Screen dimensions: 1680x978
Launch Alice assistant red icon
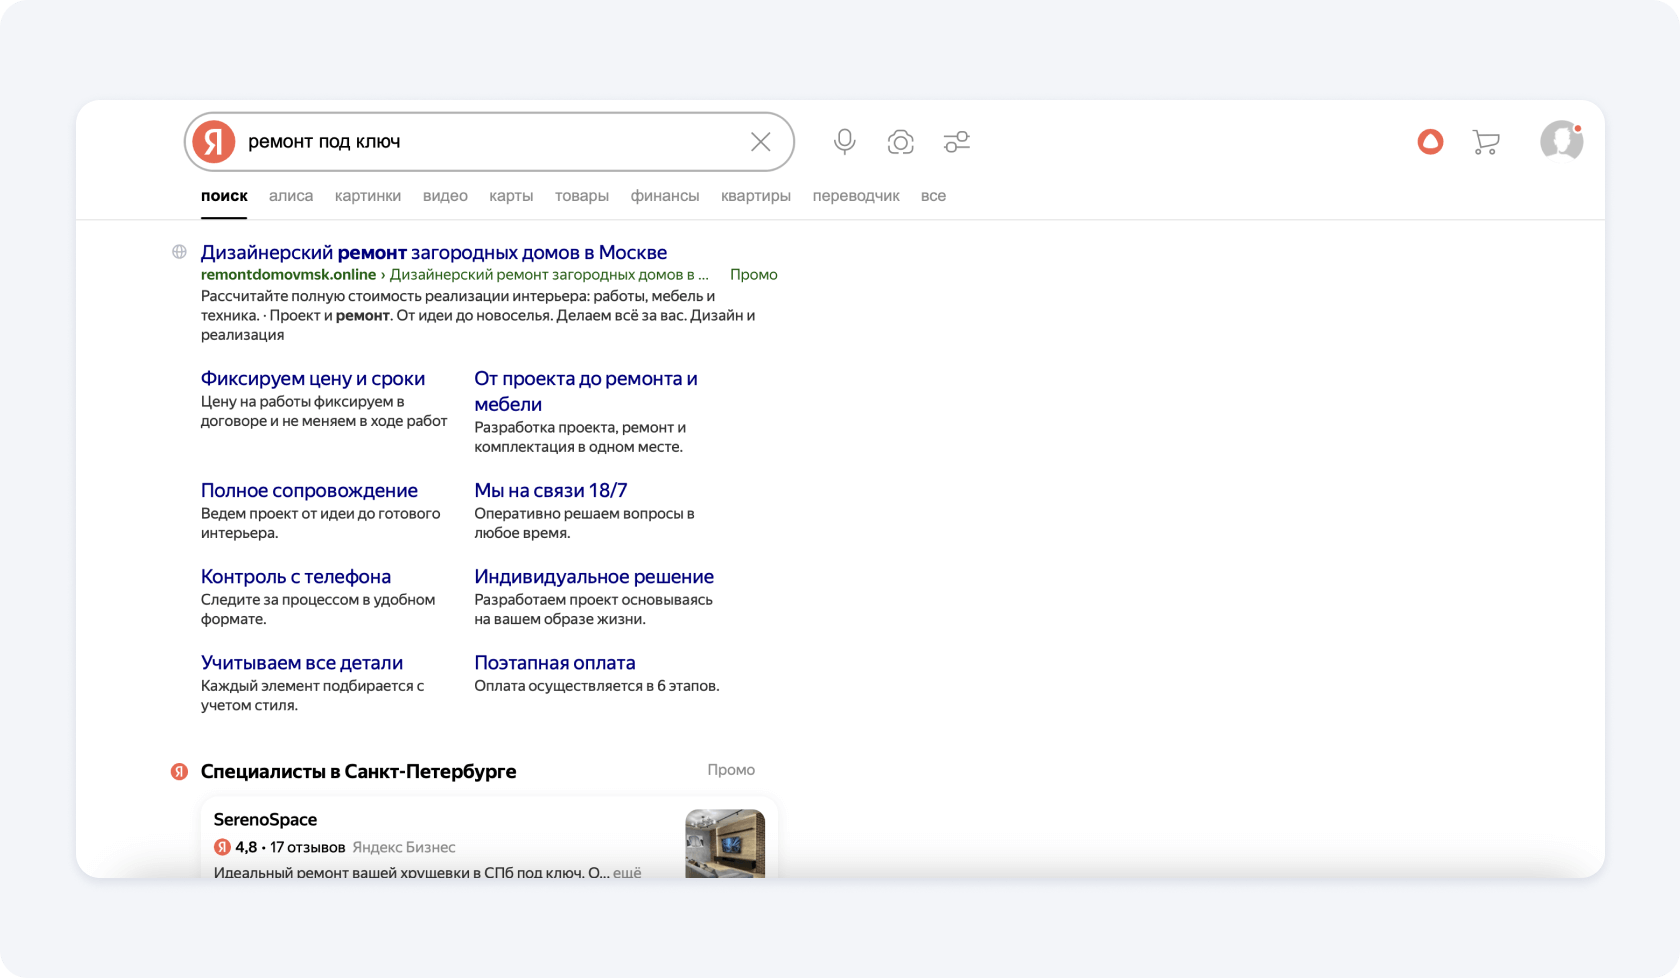[x=1430, y=142]
